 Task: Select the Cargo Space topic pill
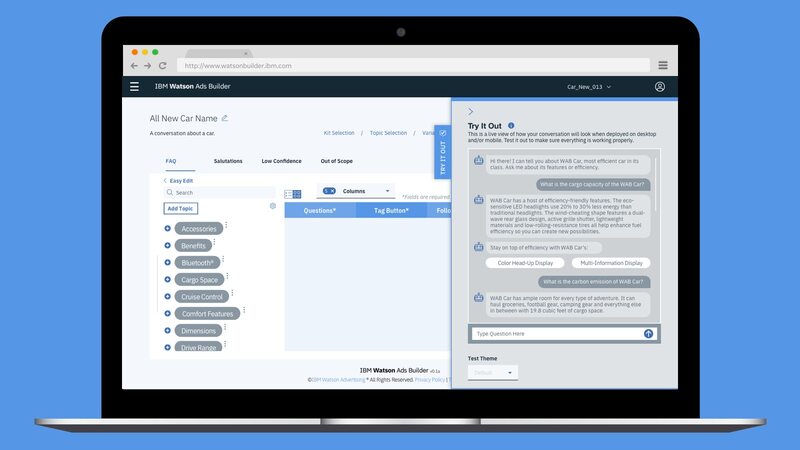199,280
